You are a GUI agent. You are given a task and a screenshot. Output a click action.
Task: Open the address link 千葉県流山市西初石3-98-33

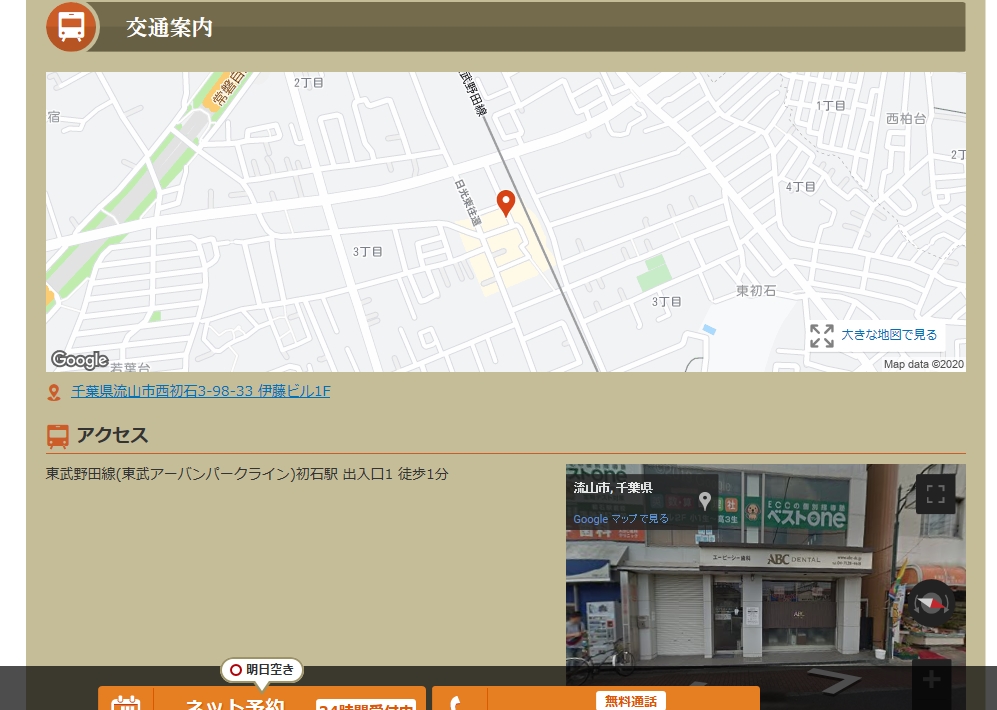[x=200, y=391]
